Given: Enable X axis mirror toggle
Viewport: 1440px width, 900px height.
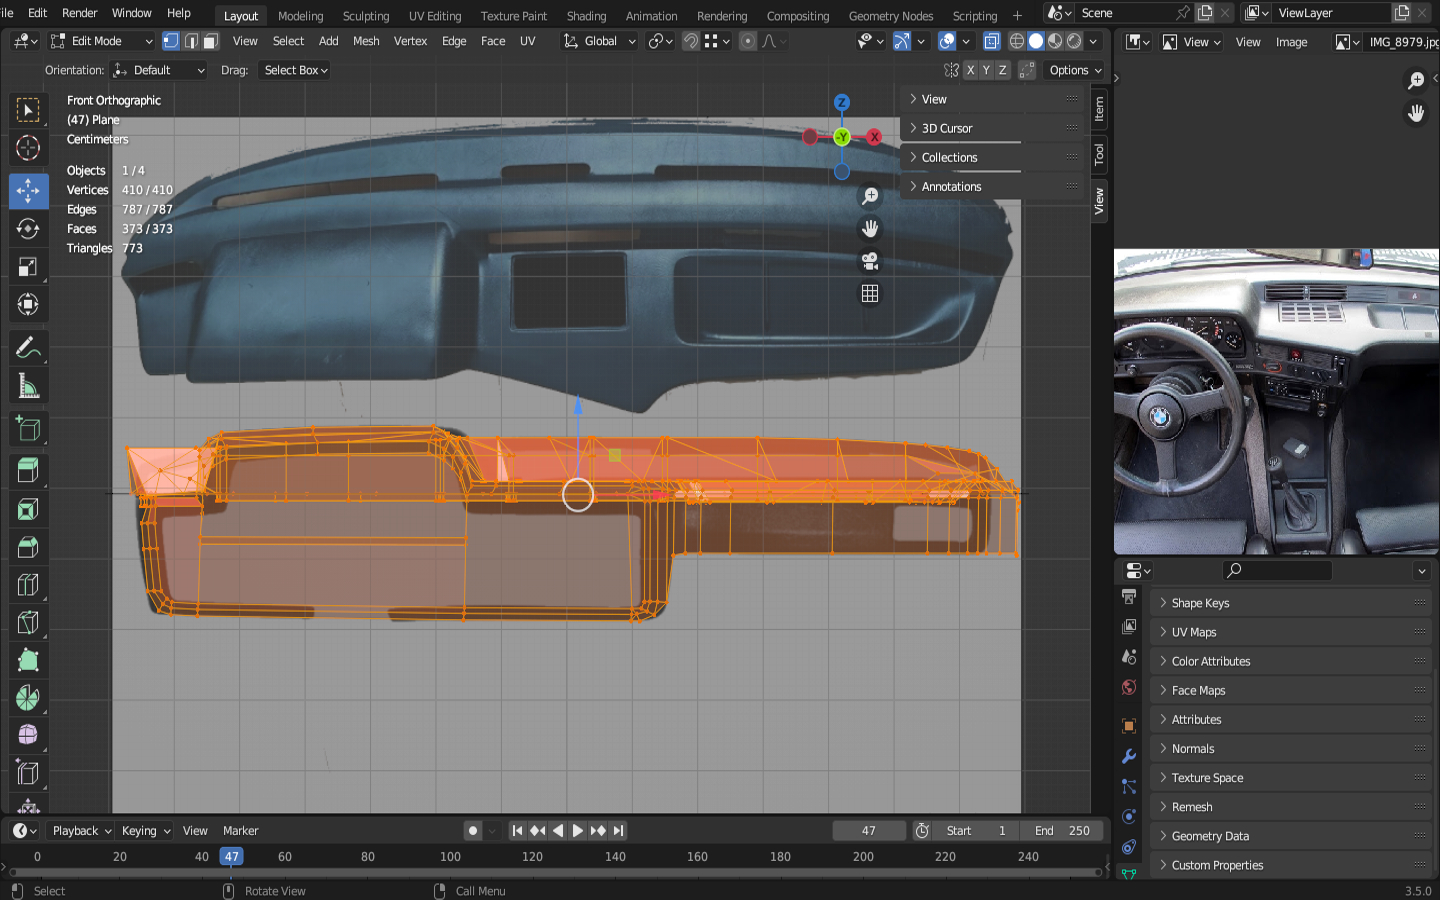Looking at the screenshot, I should point(970,70).
